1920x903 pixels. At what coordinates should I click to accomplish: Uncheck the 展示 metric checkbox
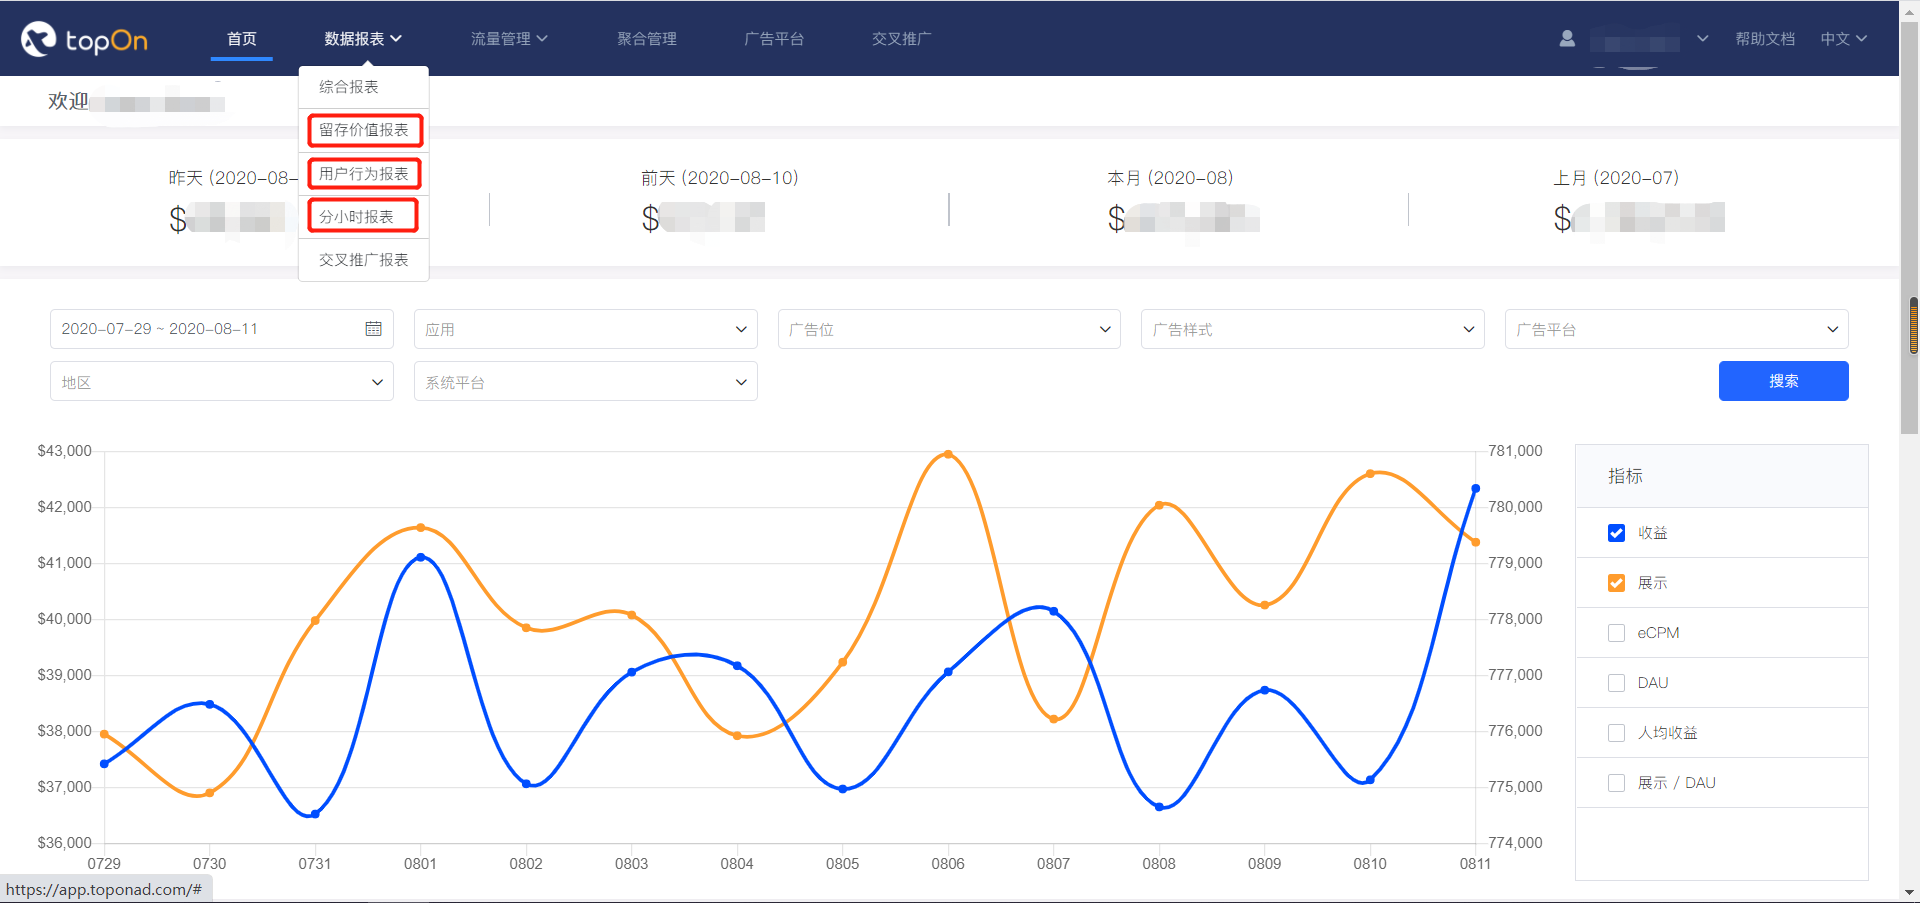pos(1616,583)
